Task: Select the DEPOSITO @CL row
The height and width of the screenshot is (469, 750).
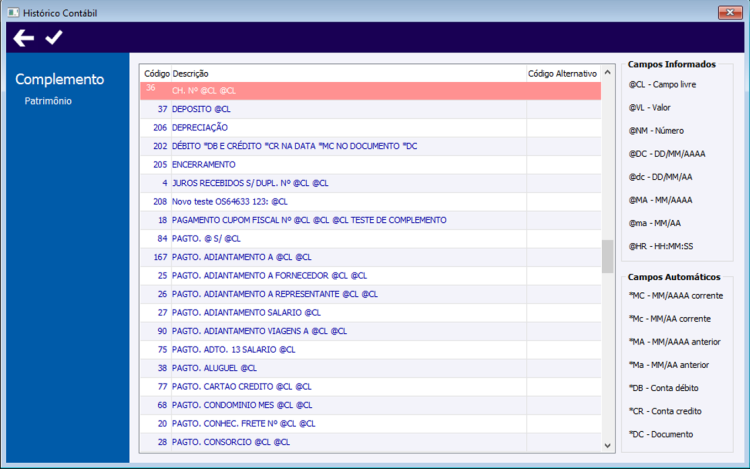Action: [x=371, y=109]
